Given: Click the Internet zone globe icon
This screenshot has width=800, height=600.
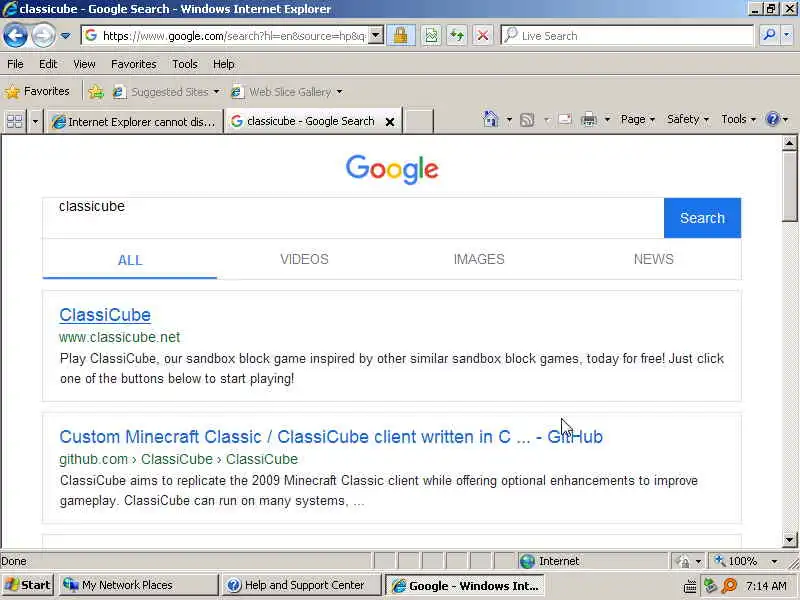Looking at the screenshot, I should coord(527,561).
